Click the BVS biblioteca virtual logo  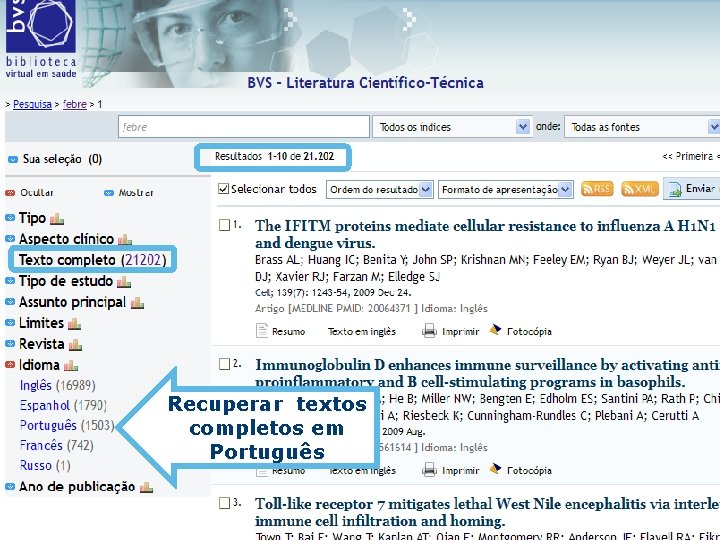coord(40,39)
